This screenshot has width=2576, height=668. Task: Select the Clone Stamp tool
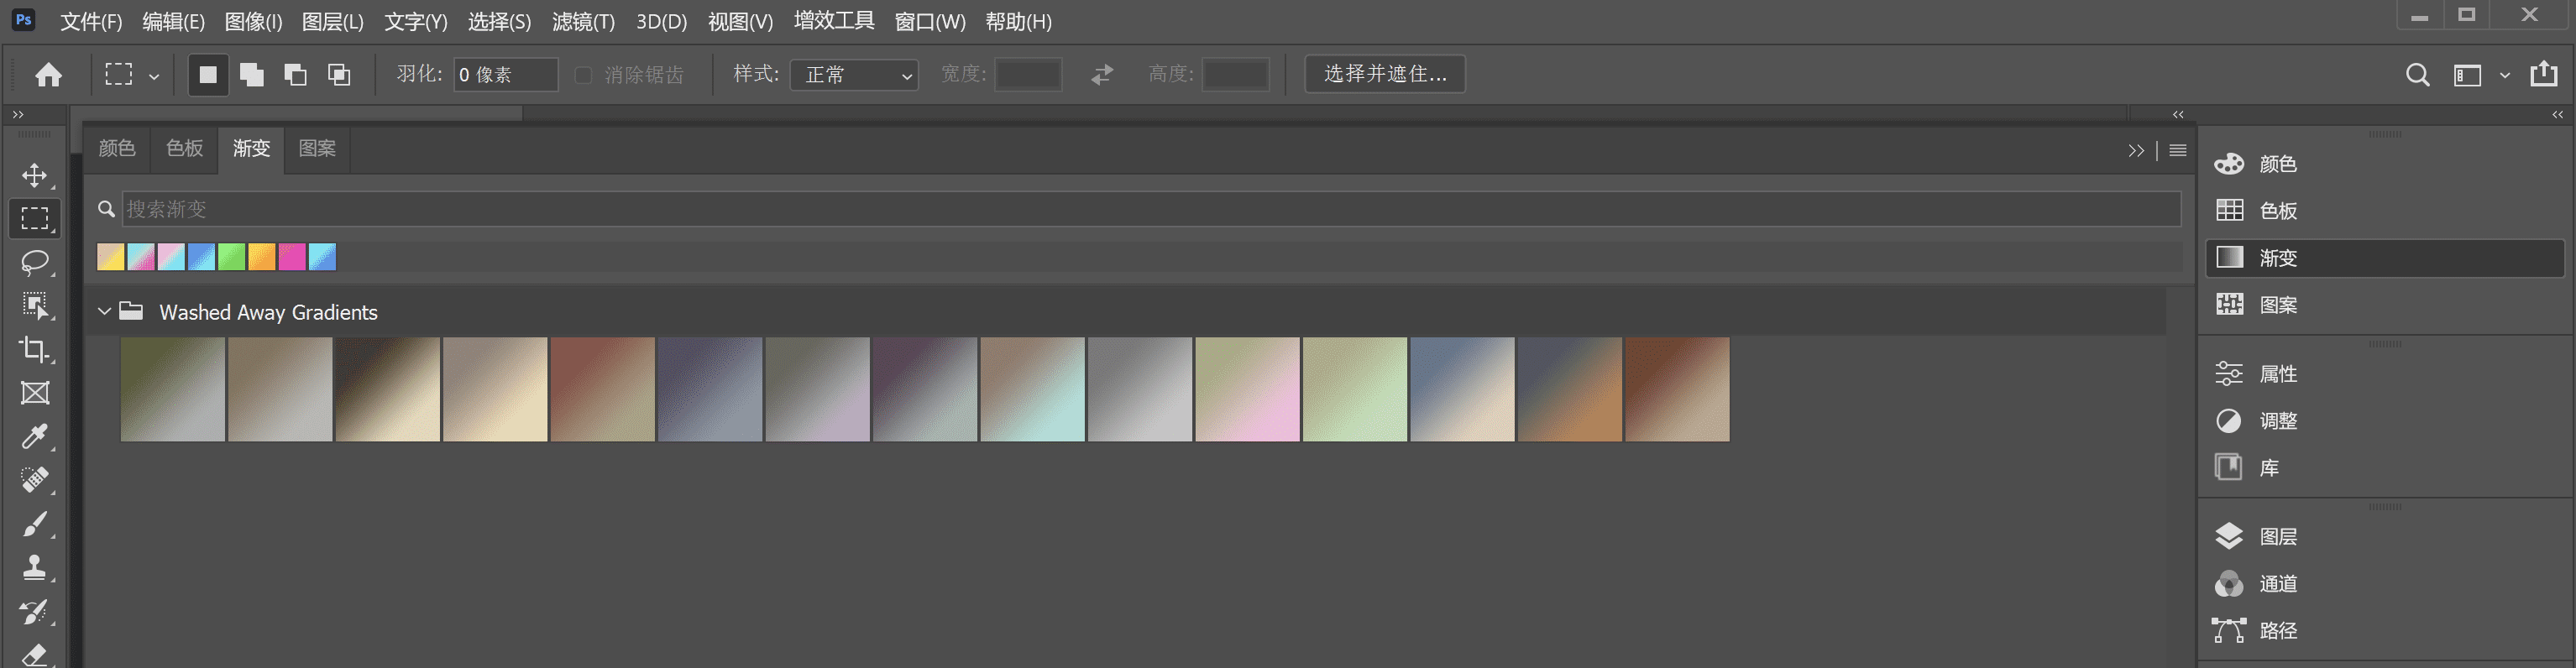34,567
